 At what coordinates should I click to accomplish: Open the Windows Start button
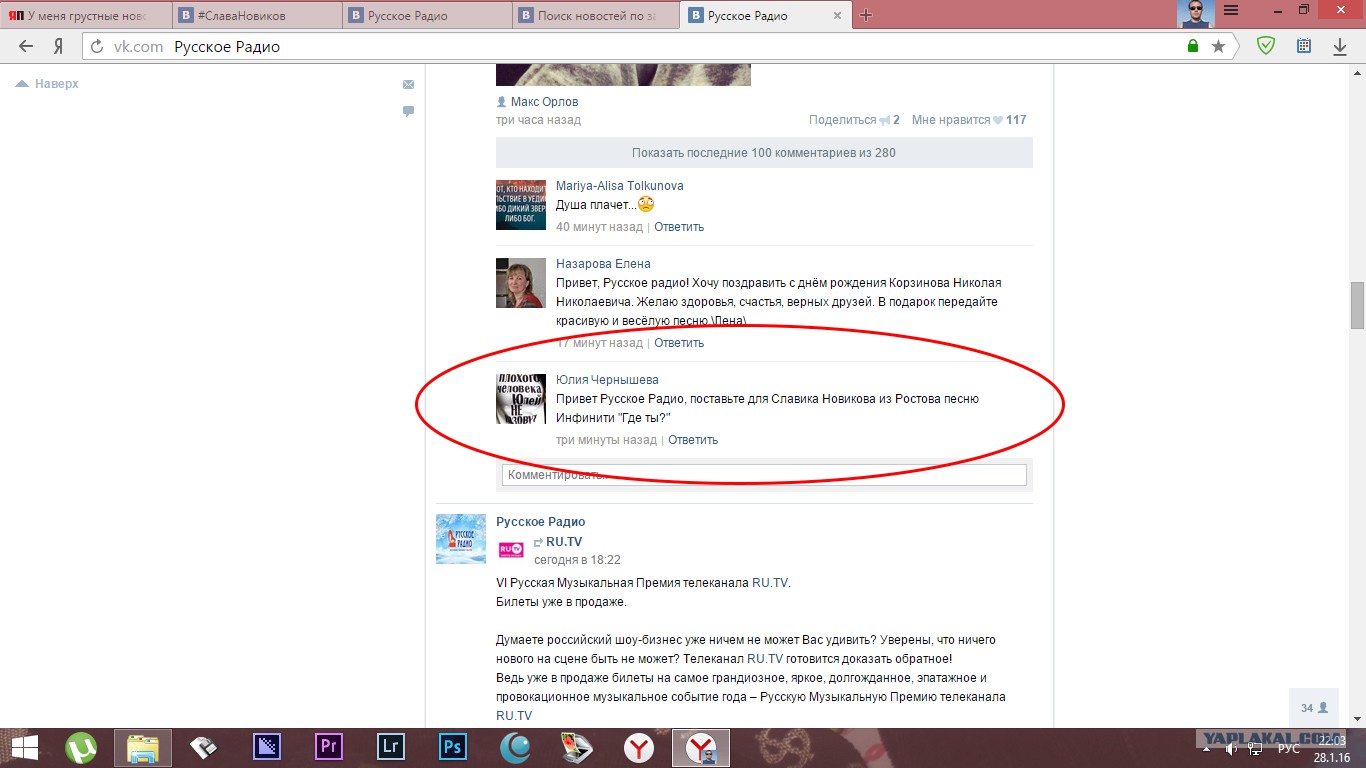coord(23,748)
